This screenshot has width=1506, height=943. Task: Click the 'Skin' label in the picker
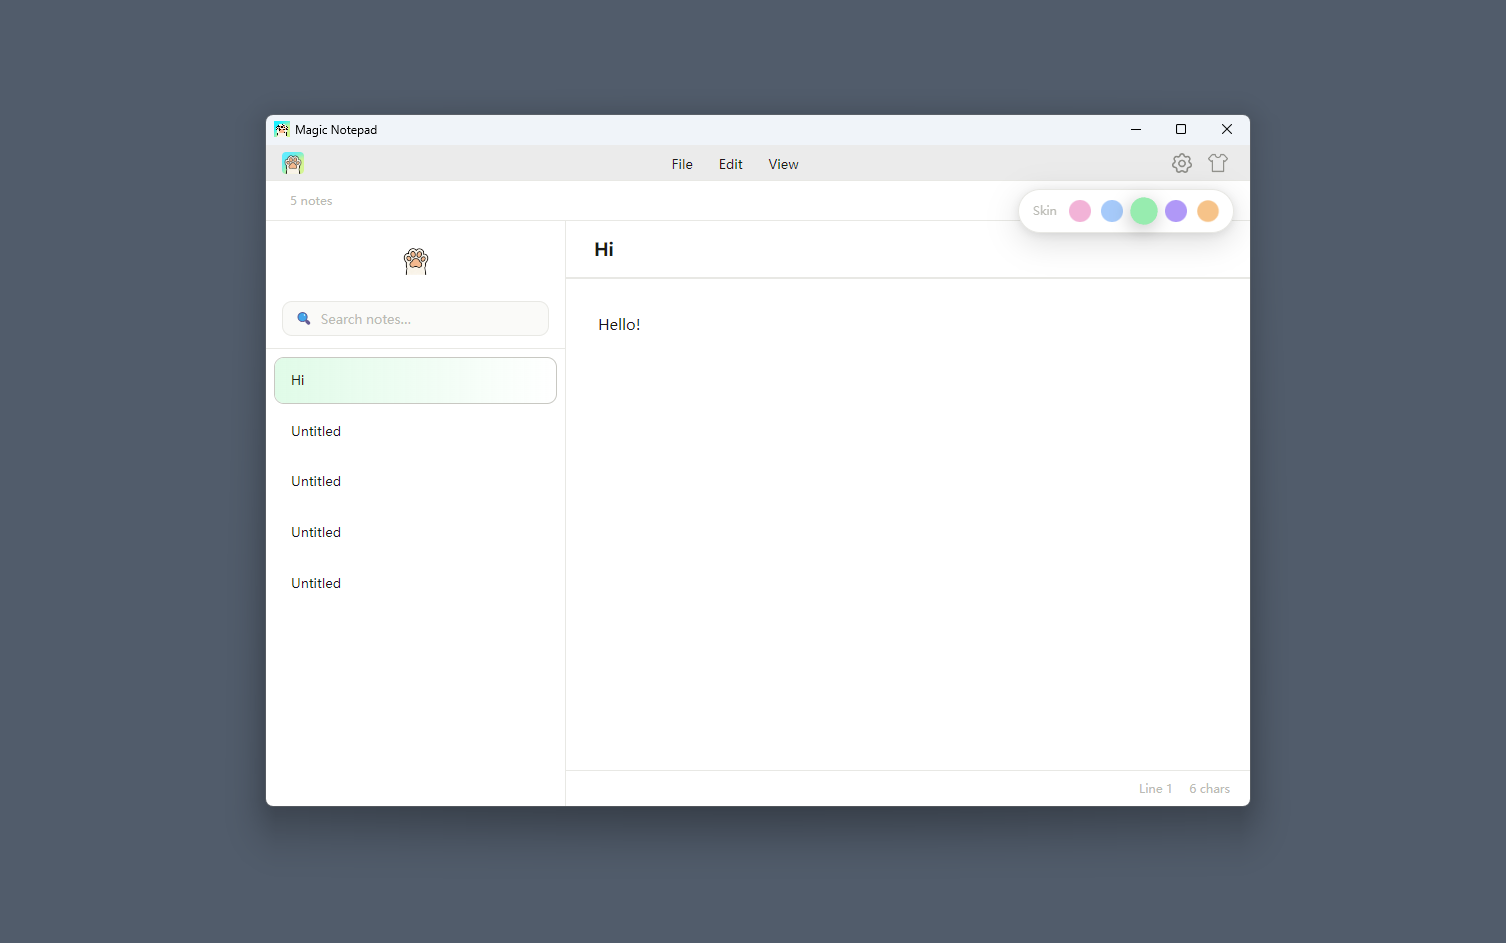pyautogui.click(x=1045, y=211)
